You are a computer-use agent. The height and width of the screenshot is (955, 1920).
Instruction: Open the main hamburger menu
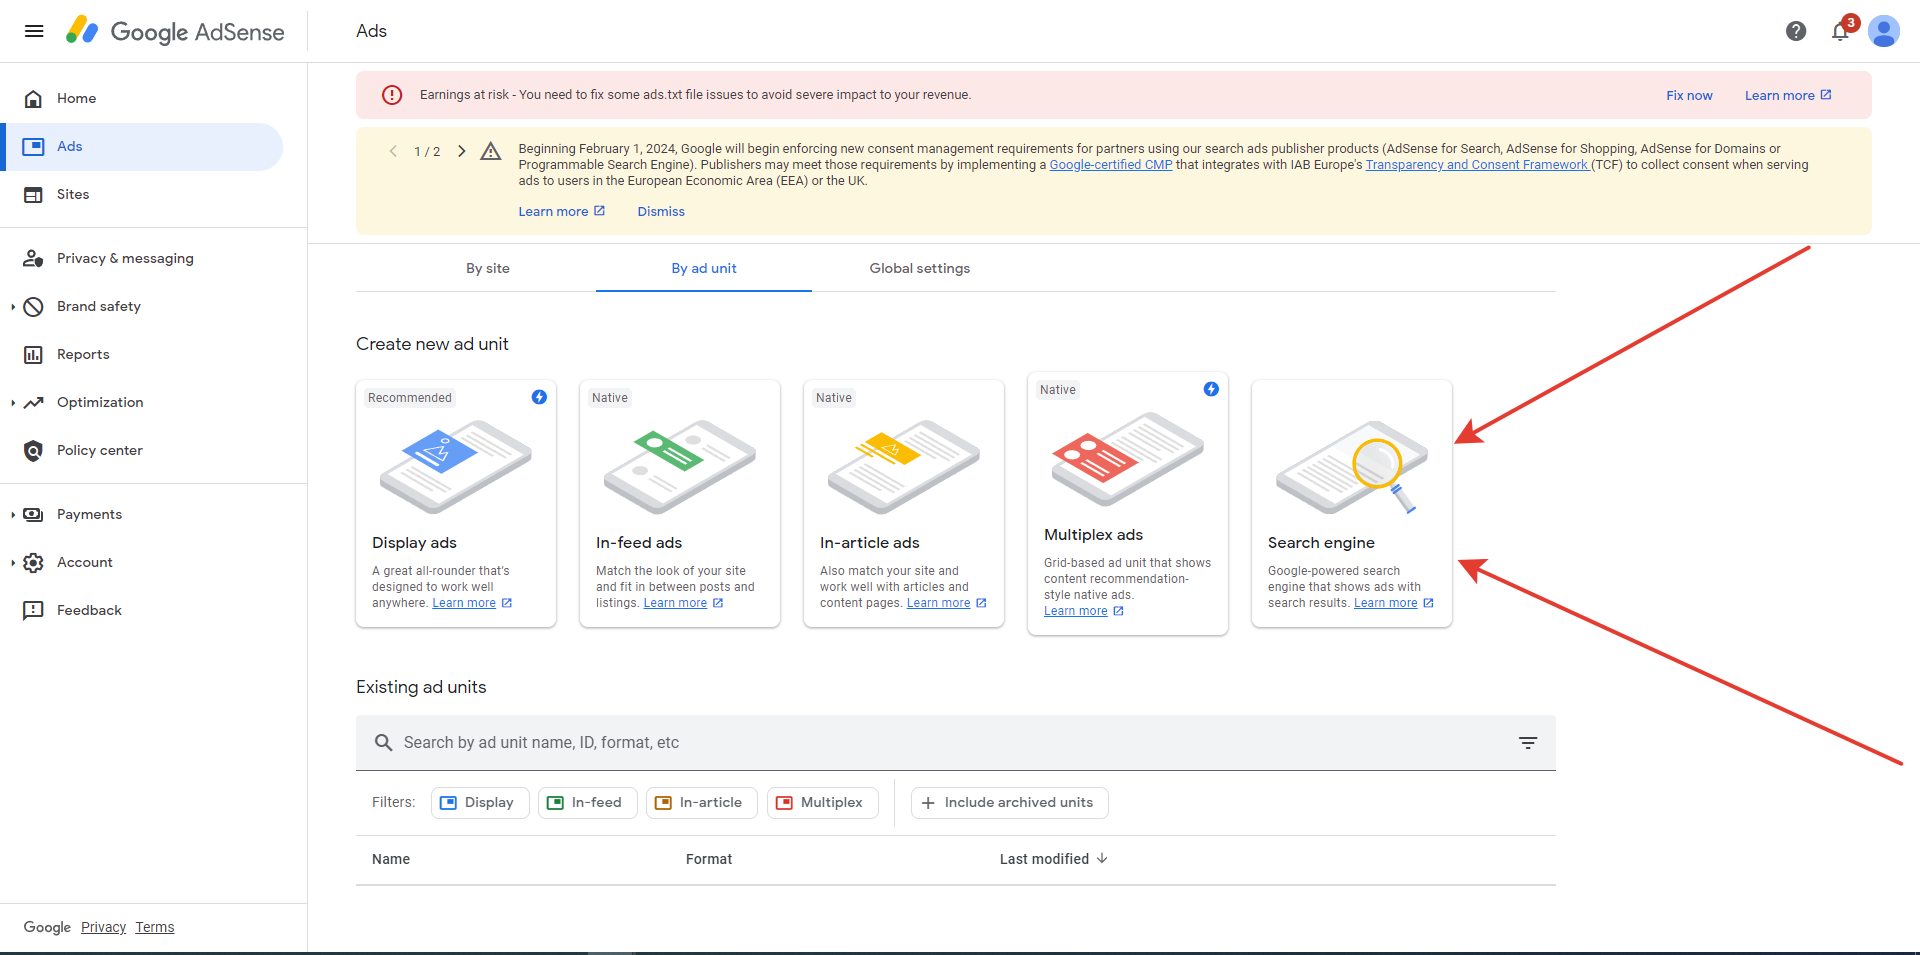[x=34, y=31]
